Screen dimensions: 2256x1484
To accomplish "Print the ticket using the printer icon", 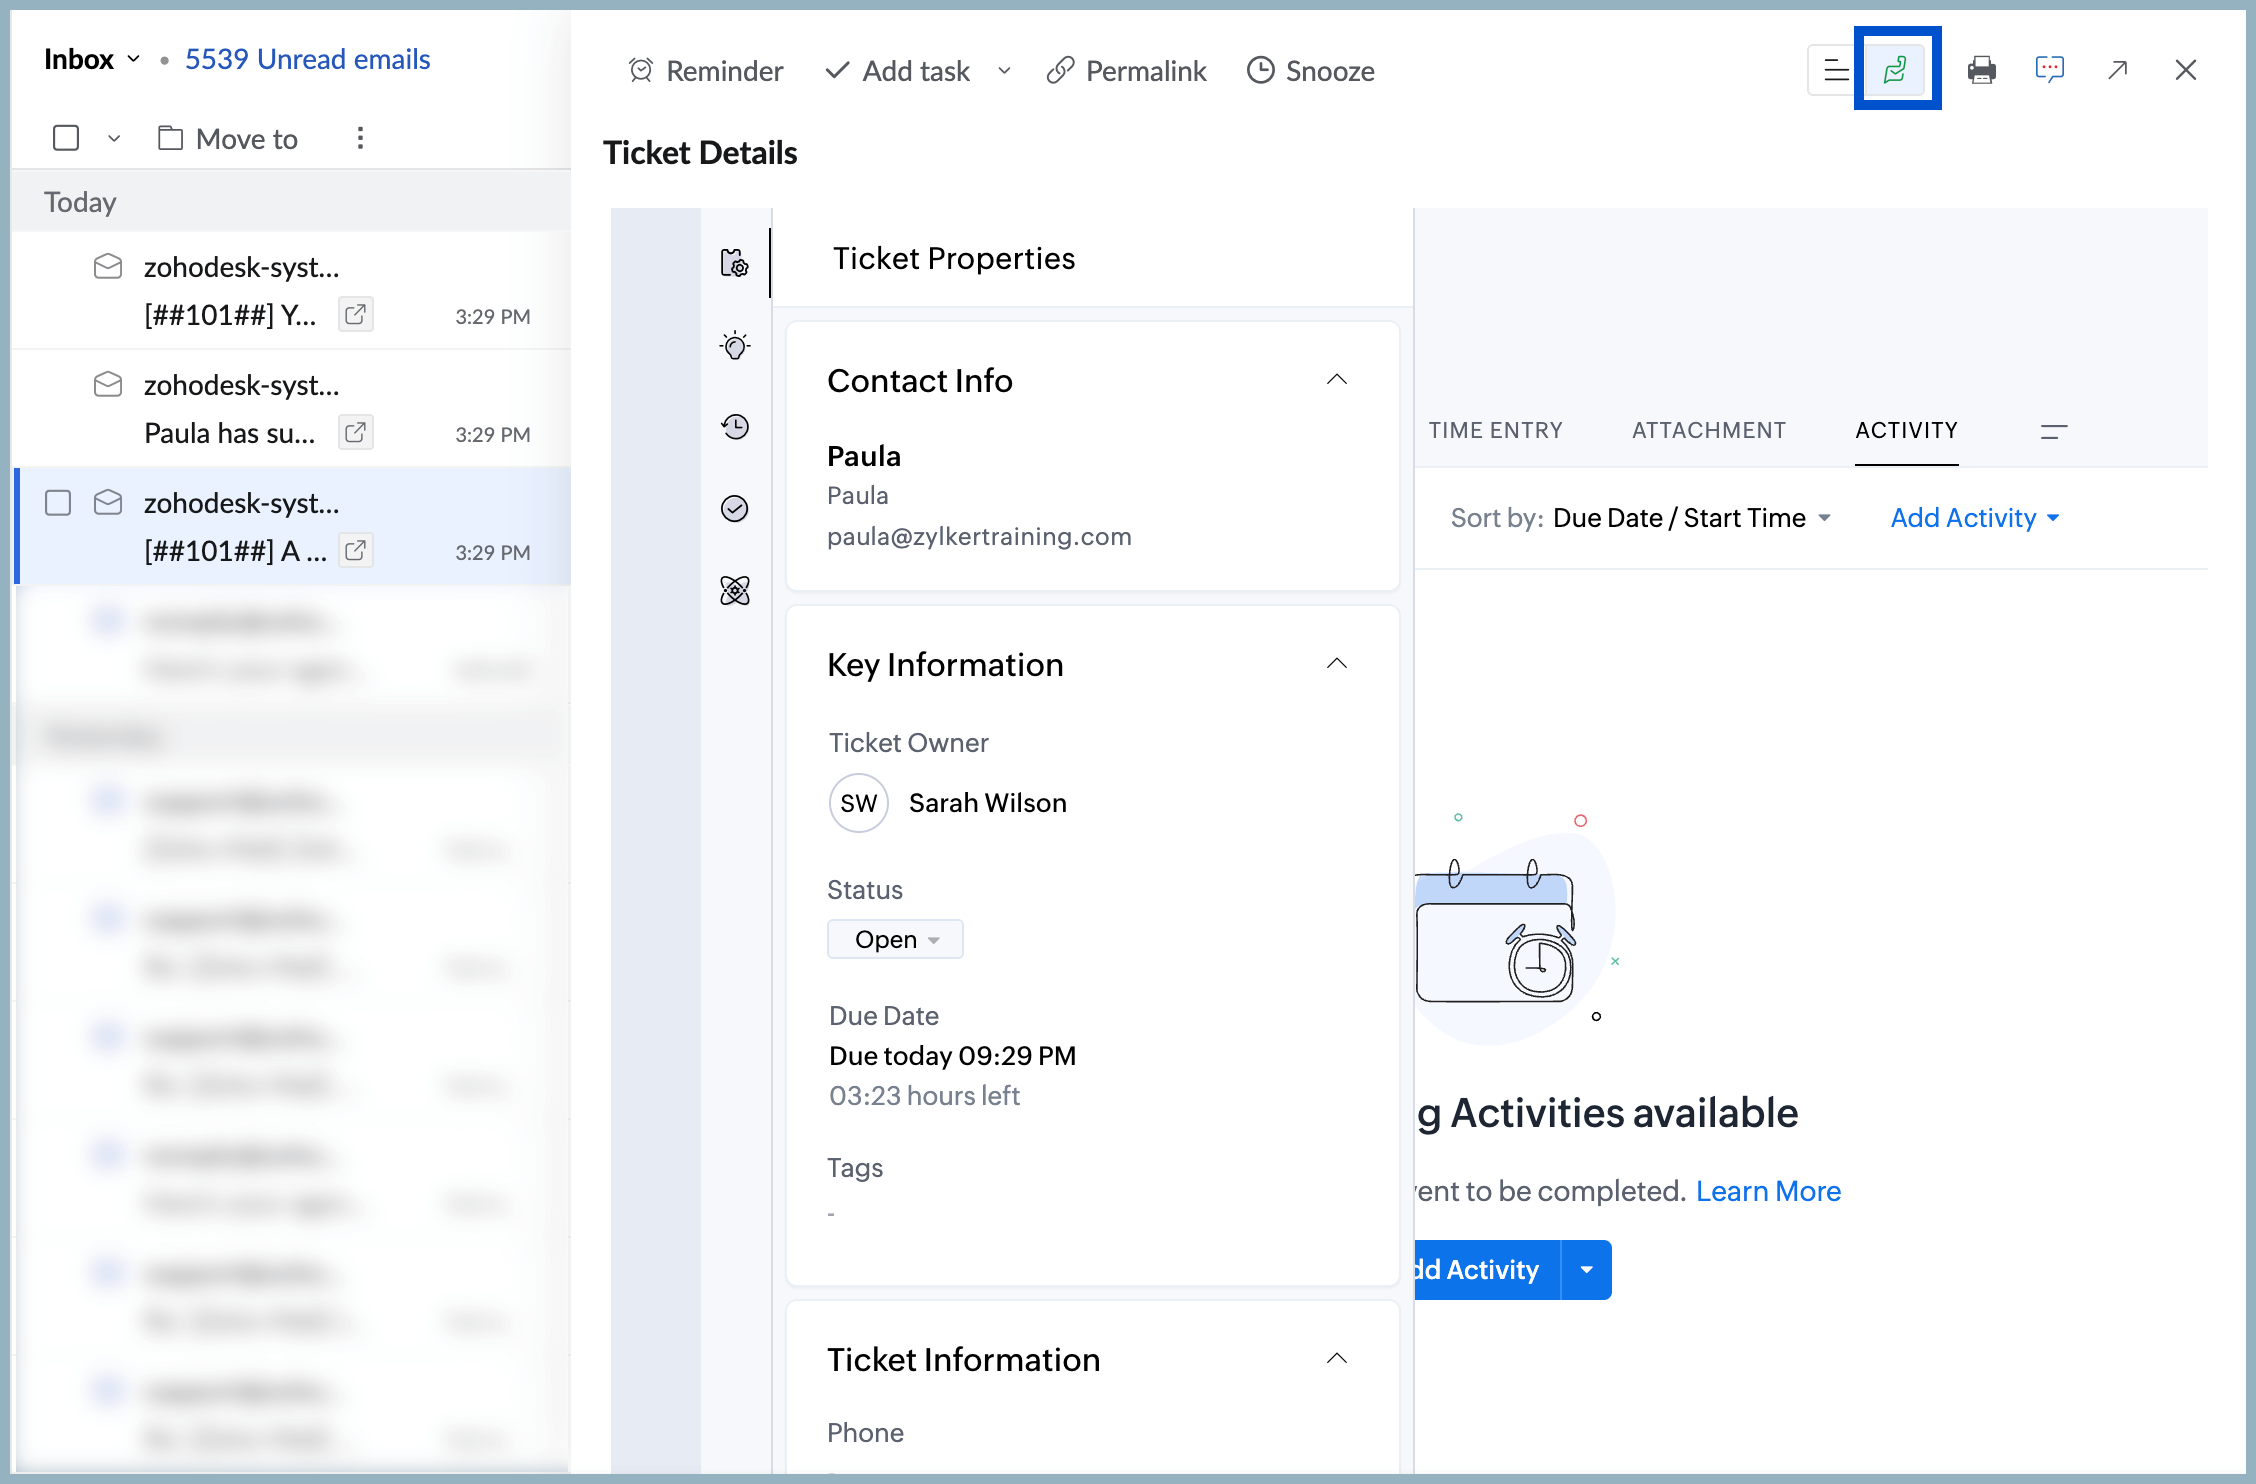I will coord(1982,69).
